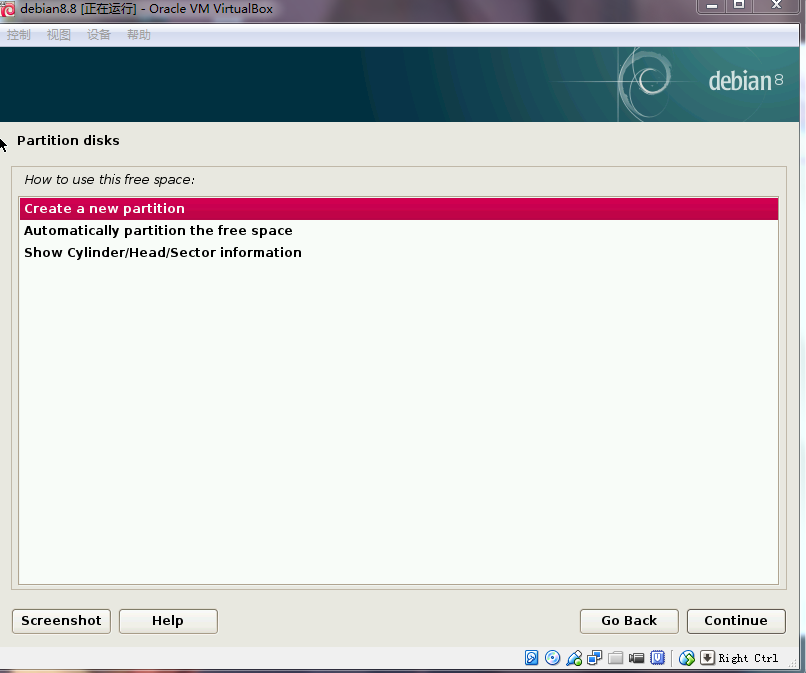Click the USB devices status icon

574,657
